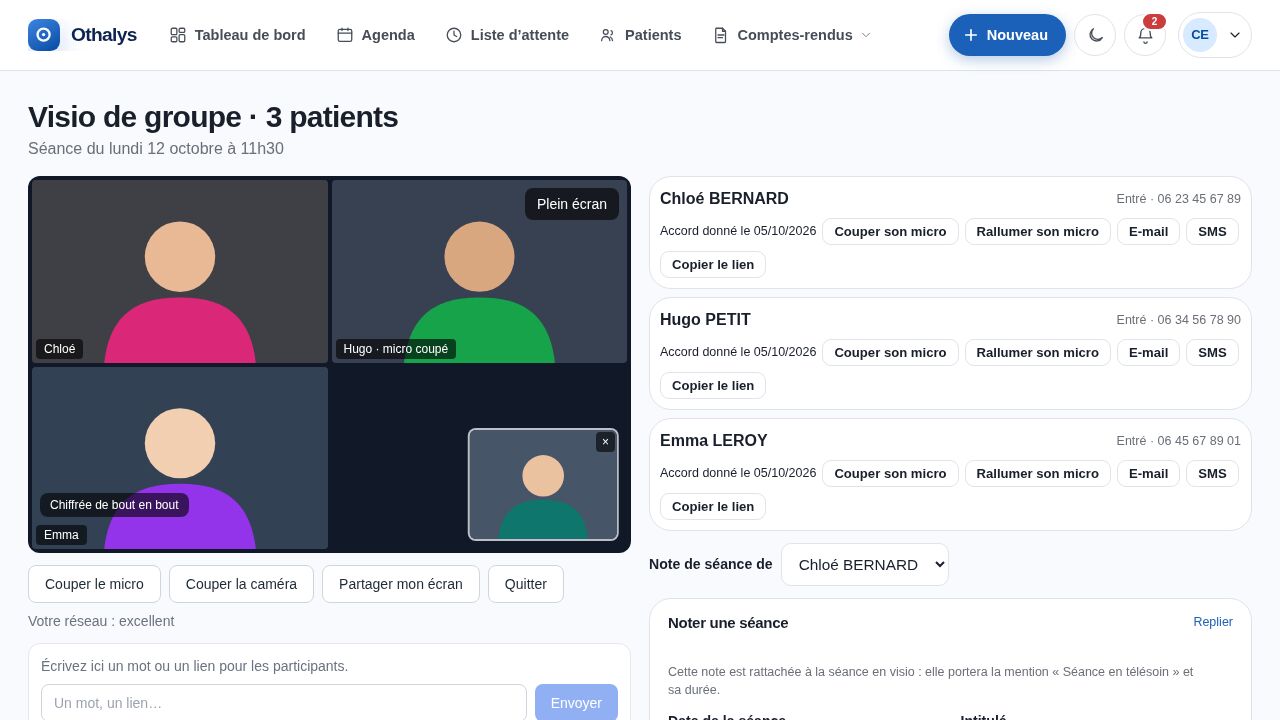Send SMS to Emma LEROY
The height and width of the screenshot is (720, 1280).
pos(1212,473)
